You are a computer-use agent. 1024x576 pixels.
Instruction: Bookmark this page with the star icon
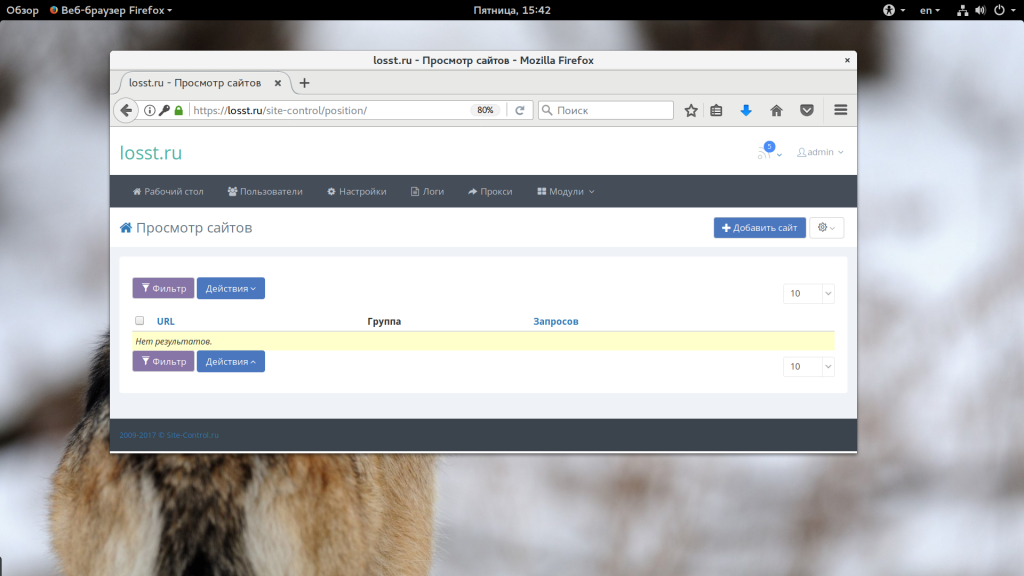point(691,110)
